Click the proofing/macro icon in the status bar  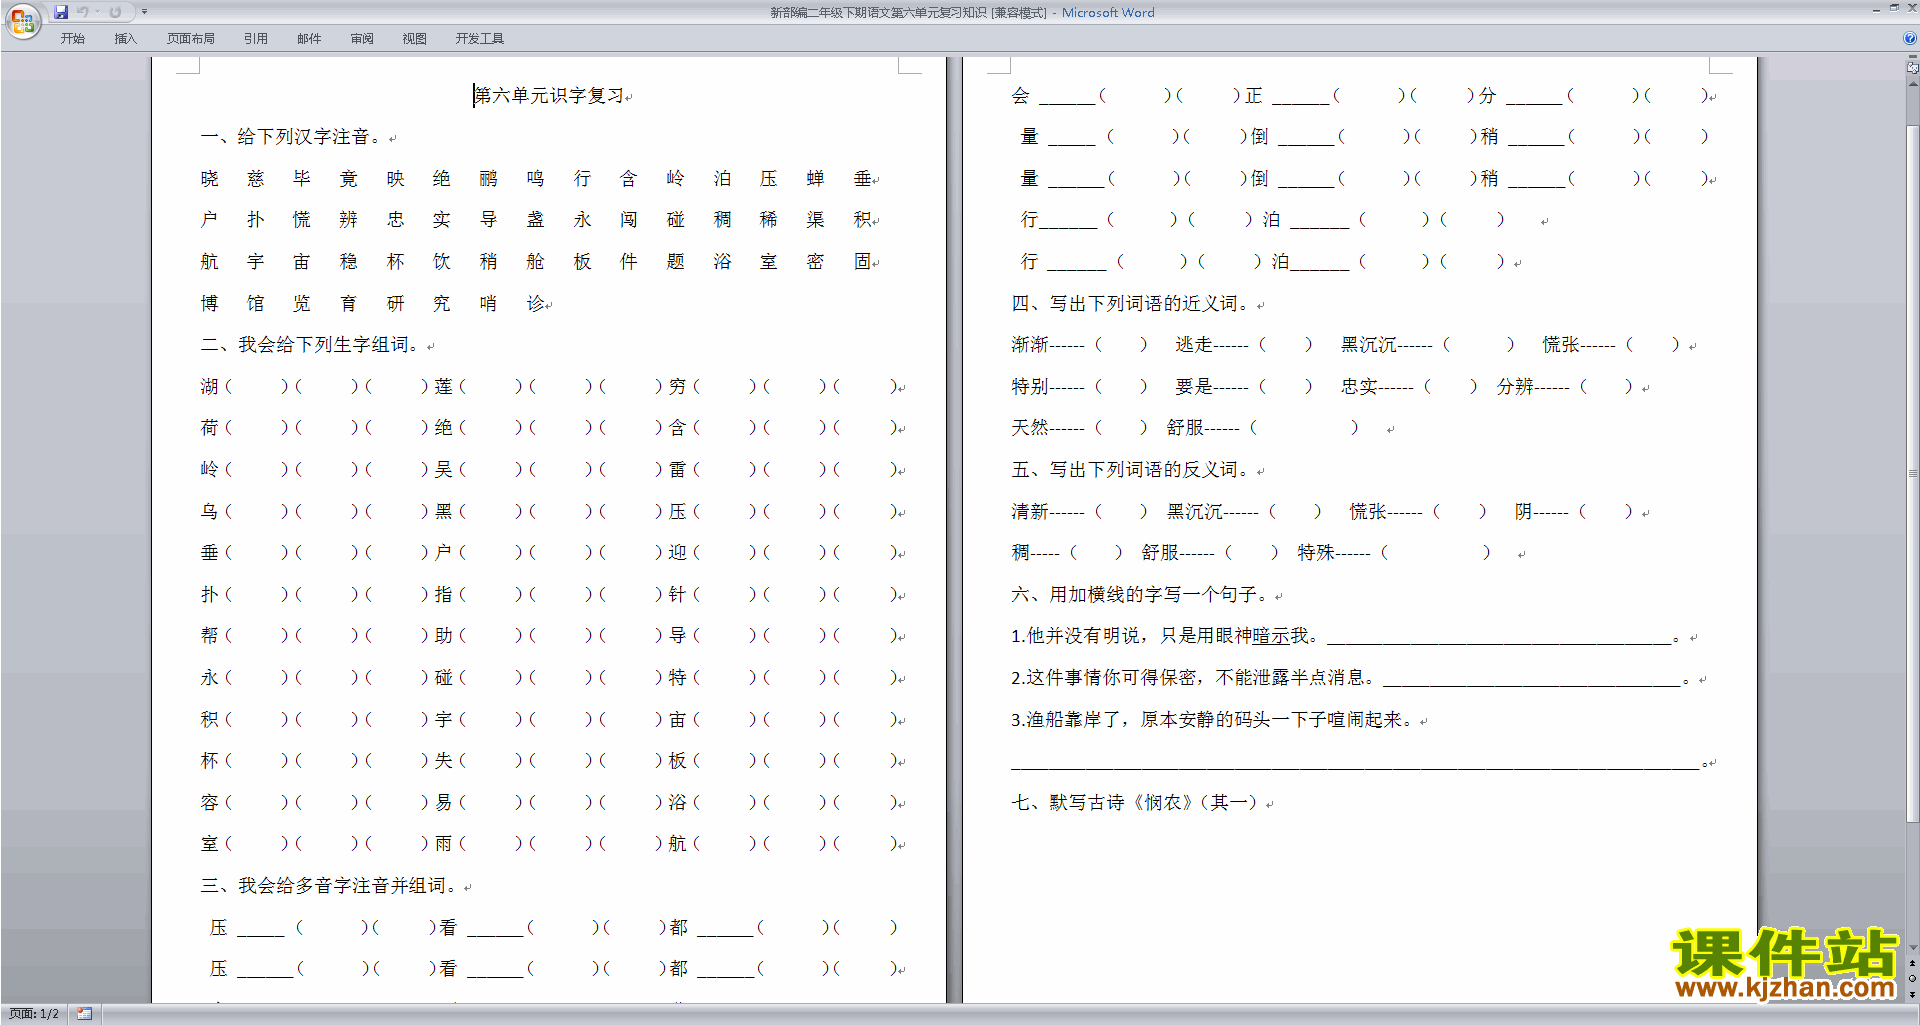(84, 1013)
